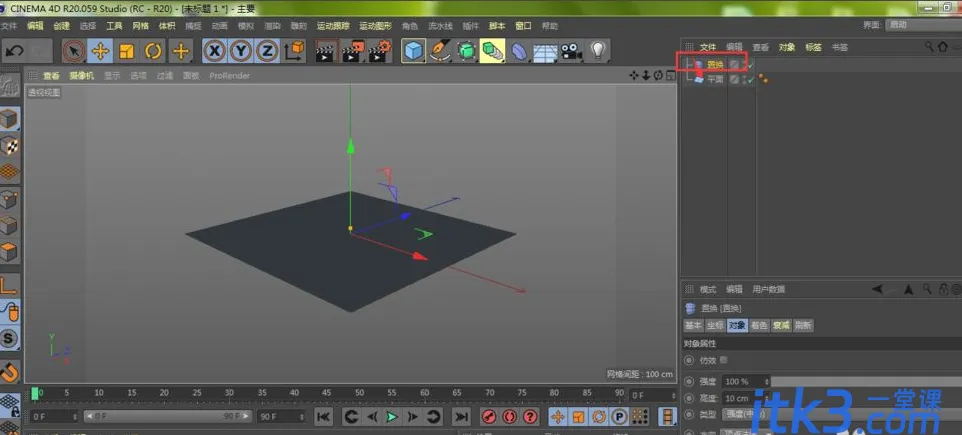962x435 pixels.
Task: Select the Phong tag on 平面
Action: coord(763,78)
